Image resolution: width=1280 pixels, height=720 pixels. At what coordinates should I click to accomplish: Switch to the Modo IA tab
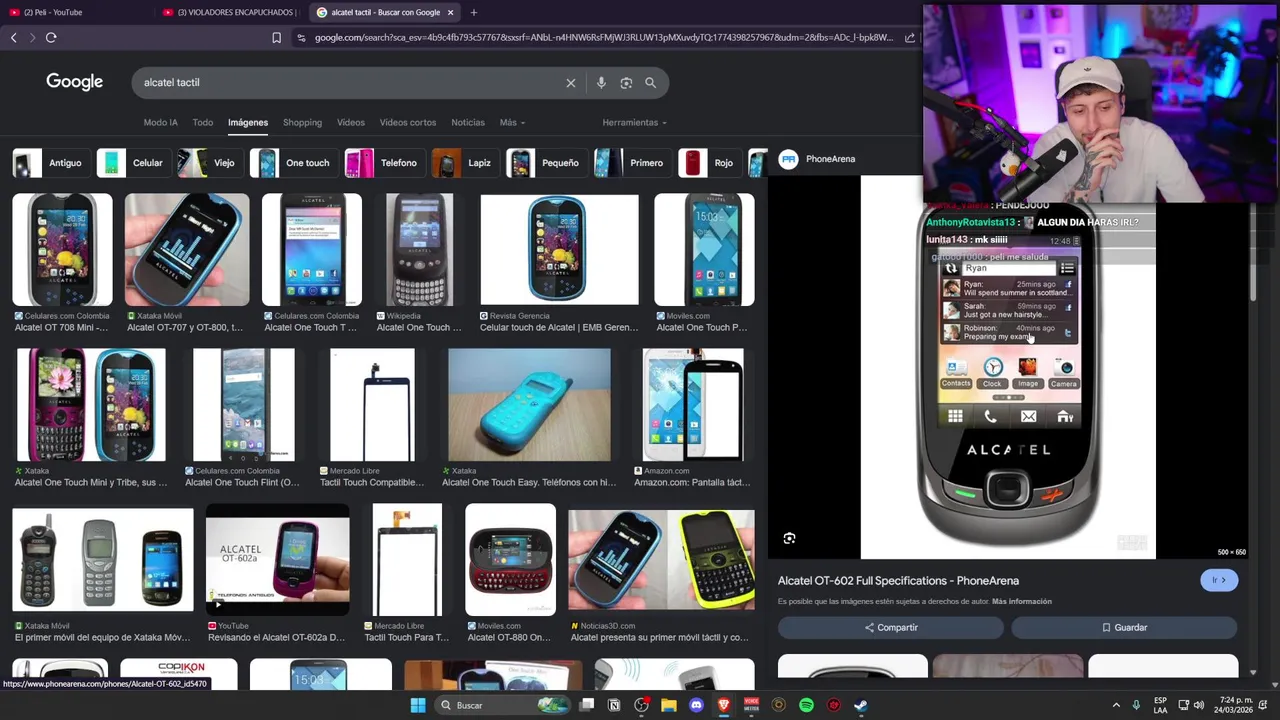coord(160,122)
